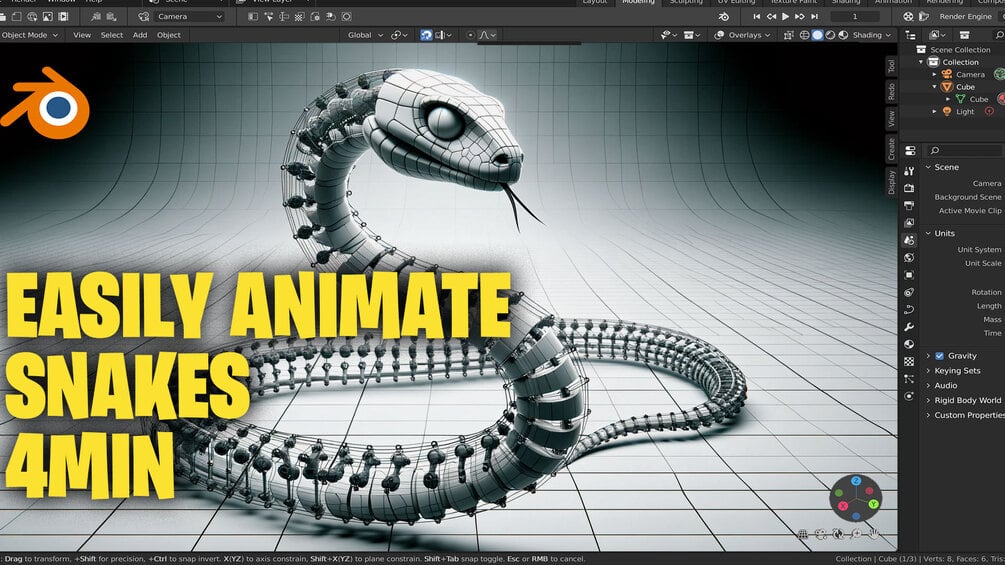Jump to start frame button

(x=756, y=17)
